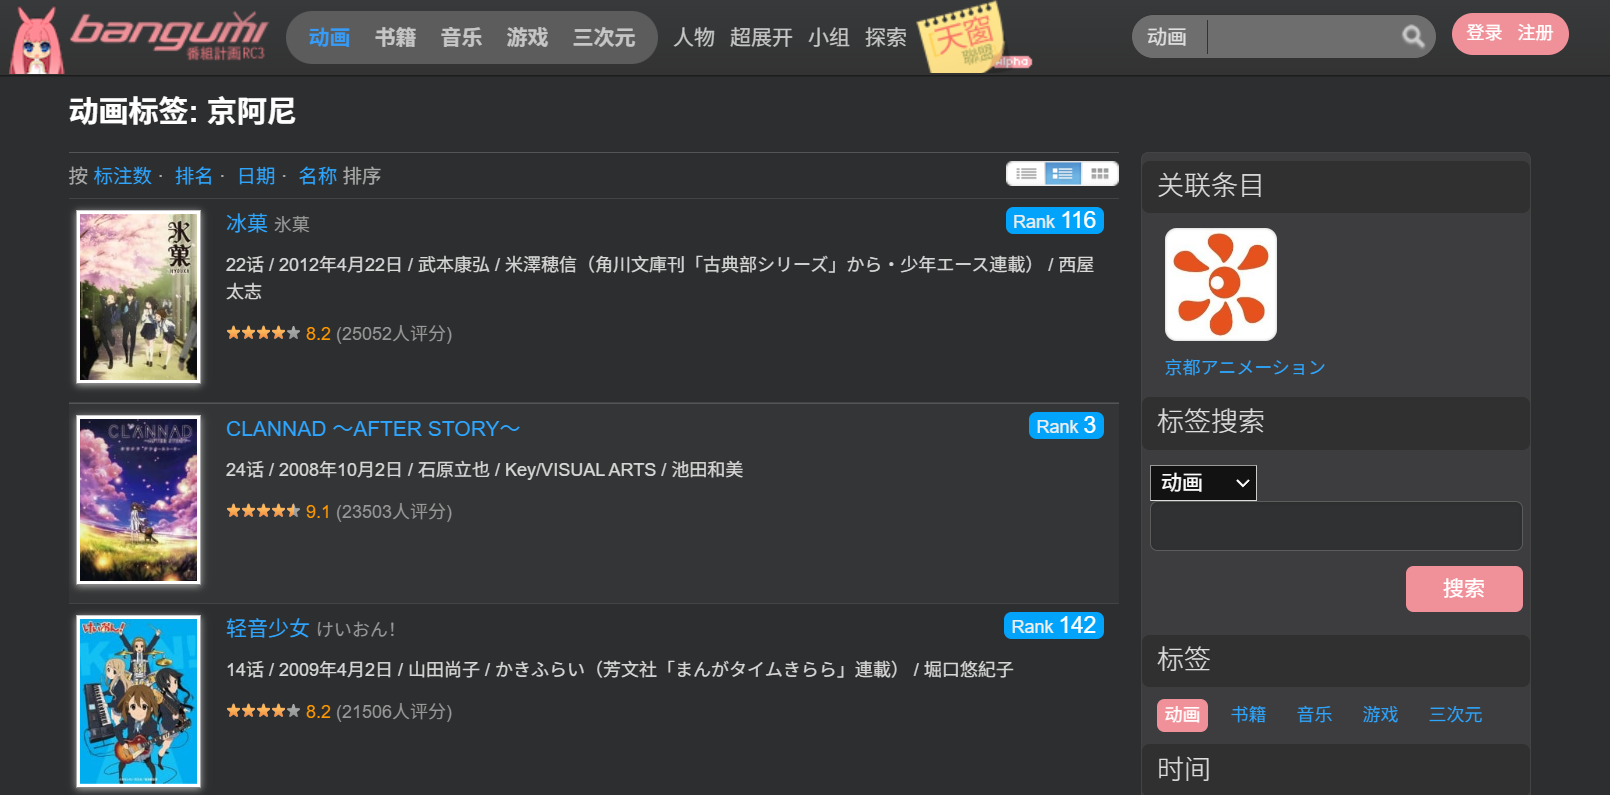Click the 搜索 button

[1464, 589]
